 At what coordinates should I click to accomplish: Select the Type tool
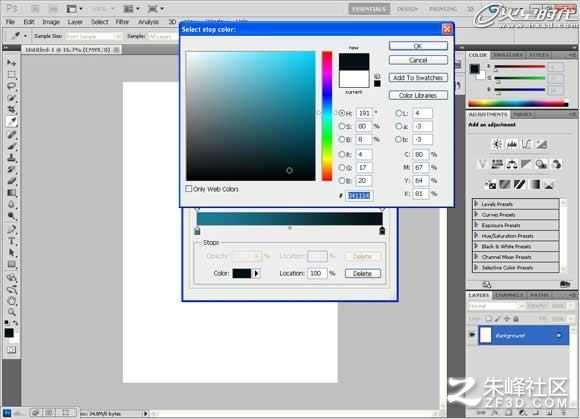click(x=11, y=241)
